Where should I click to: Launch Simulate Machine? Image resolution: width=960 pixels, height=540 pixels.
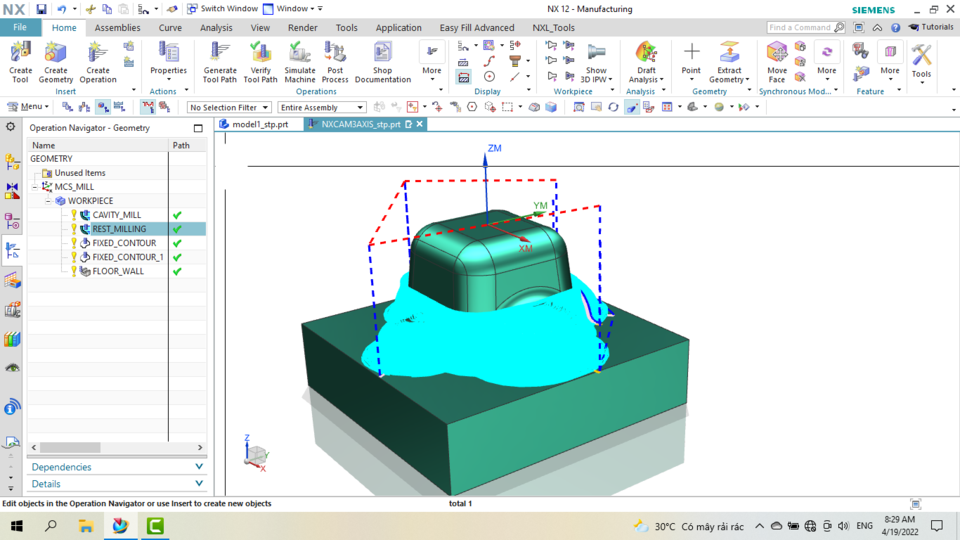[x=300, y=62]
